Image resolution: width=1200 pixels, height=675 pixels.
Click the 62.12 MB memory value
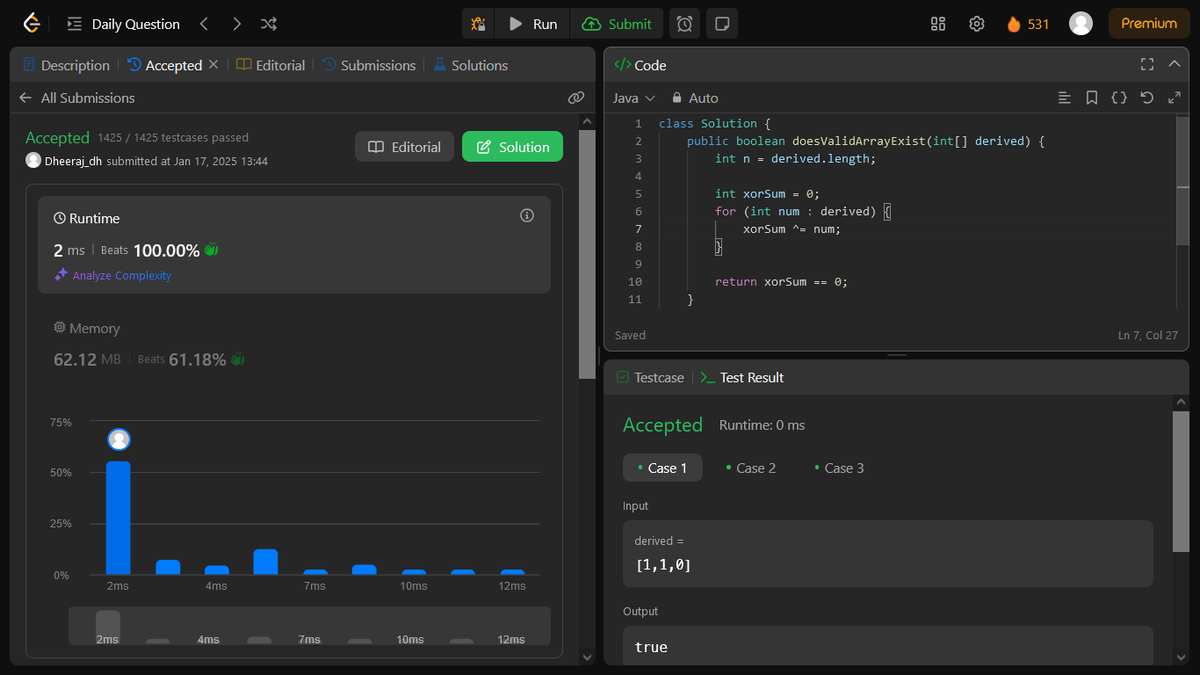[87, 359]
